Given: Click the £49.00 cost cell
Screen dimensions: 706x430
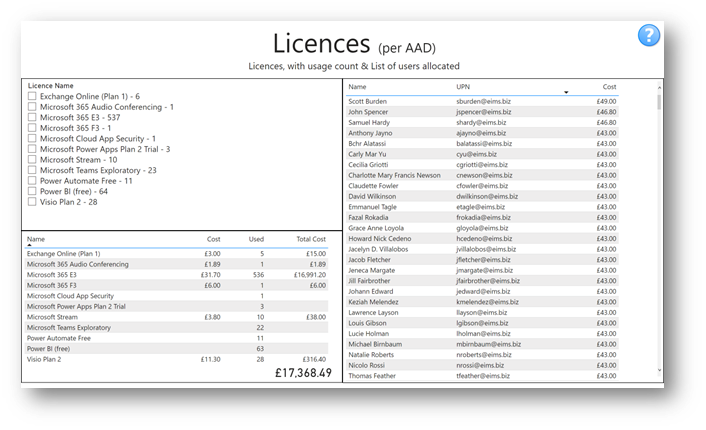Looking at the screenshot, I should (606, 101).
